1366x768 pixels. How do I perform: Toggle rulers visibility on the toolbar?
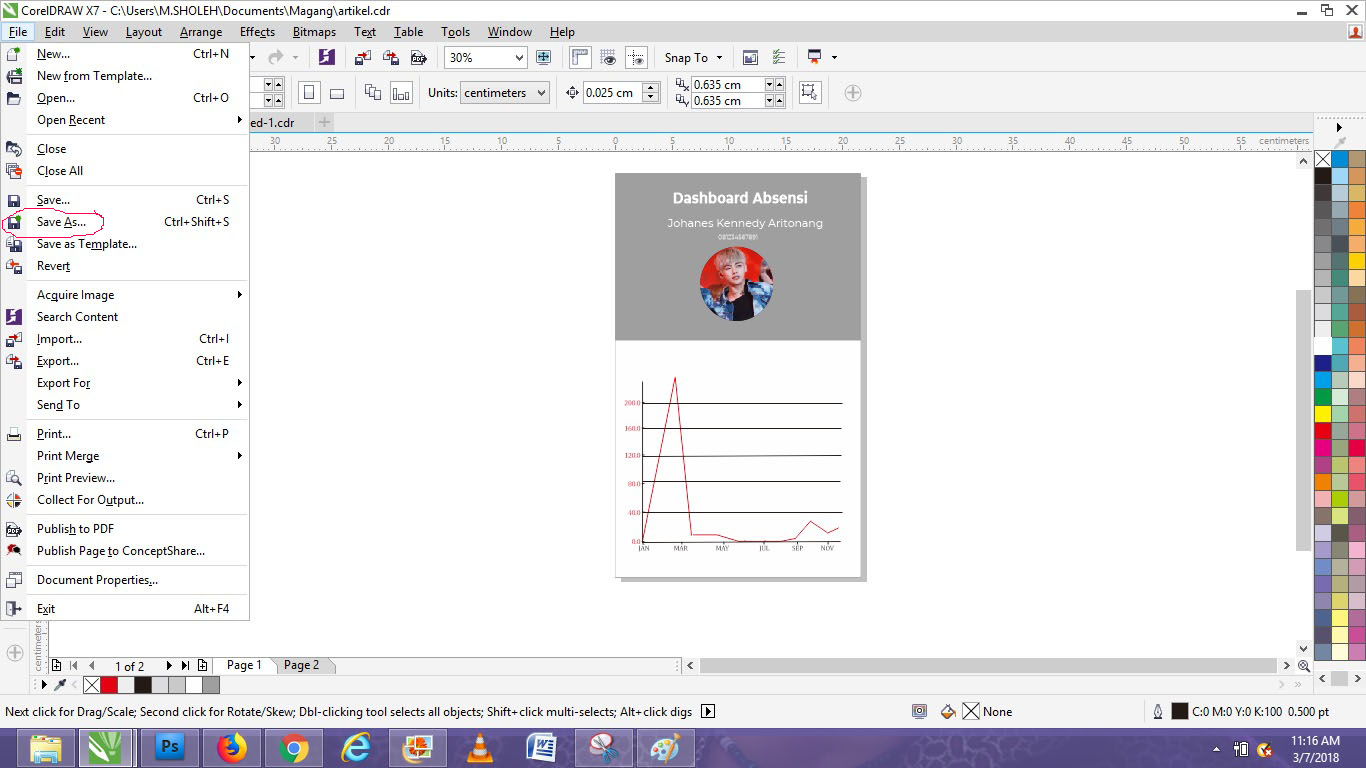pyautogui.click(x=579, y=57)
